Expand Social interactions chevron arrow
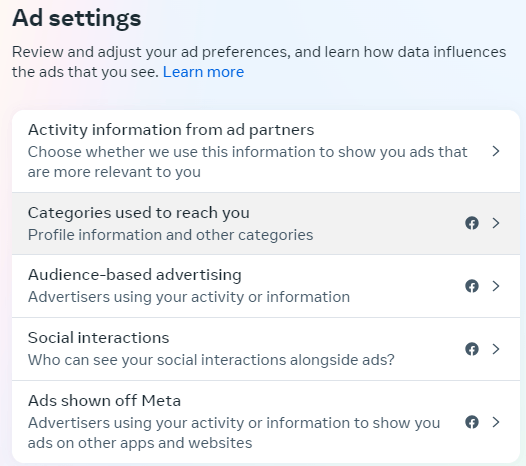 [496, 349]
